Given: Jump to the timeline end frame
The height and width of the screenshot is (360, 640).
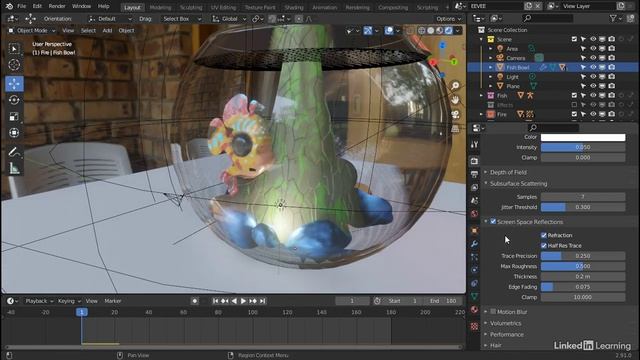Looking at the screenshot, I should pos(262,301).
